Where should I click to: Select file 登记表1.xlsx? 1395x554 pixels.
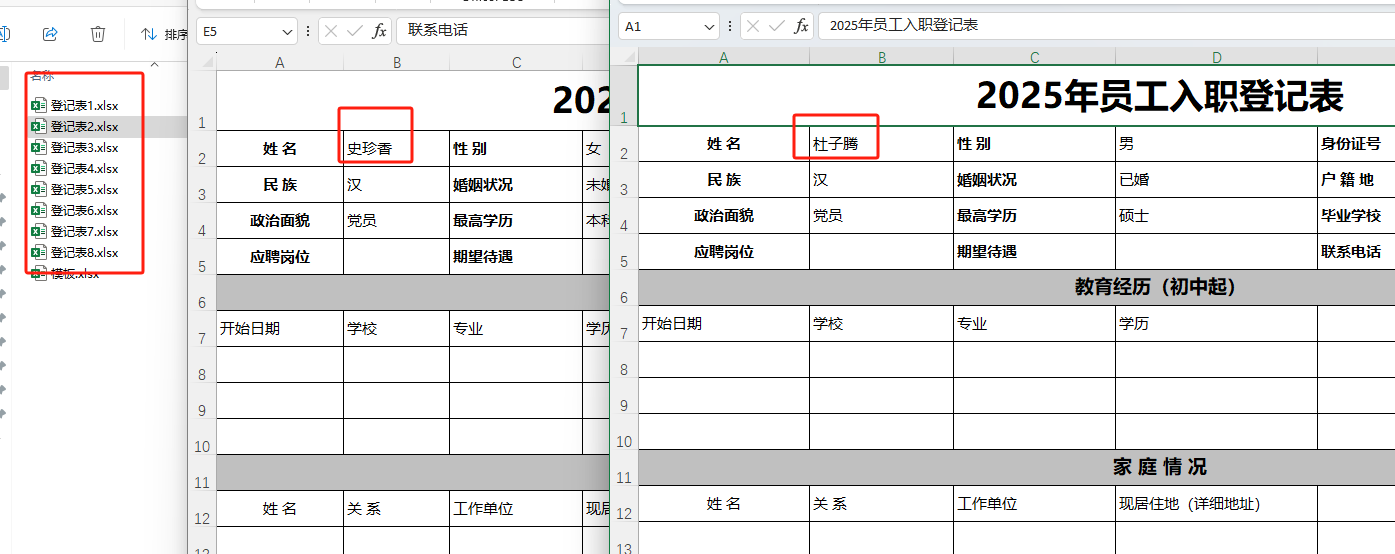(84, 105)
